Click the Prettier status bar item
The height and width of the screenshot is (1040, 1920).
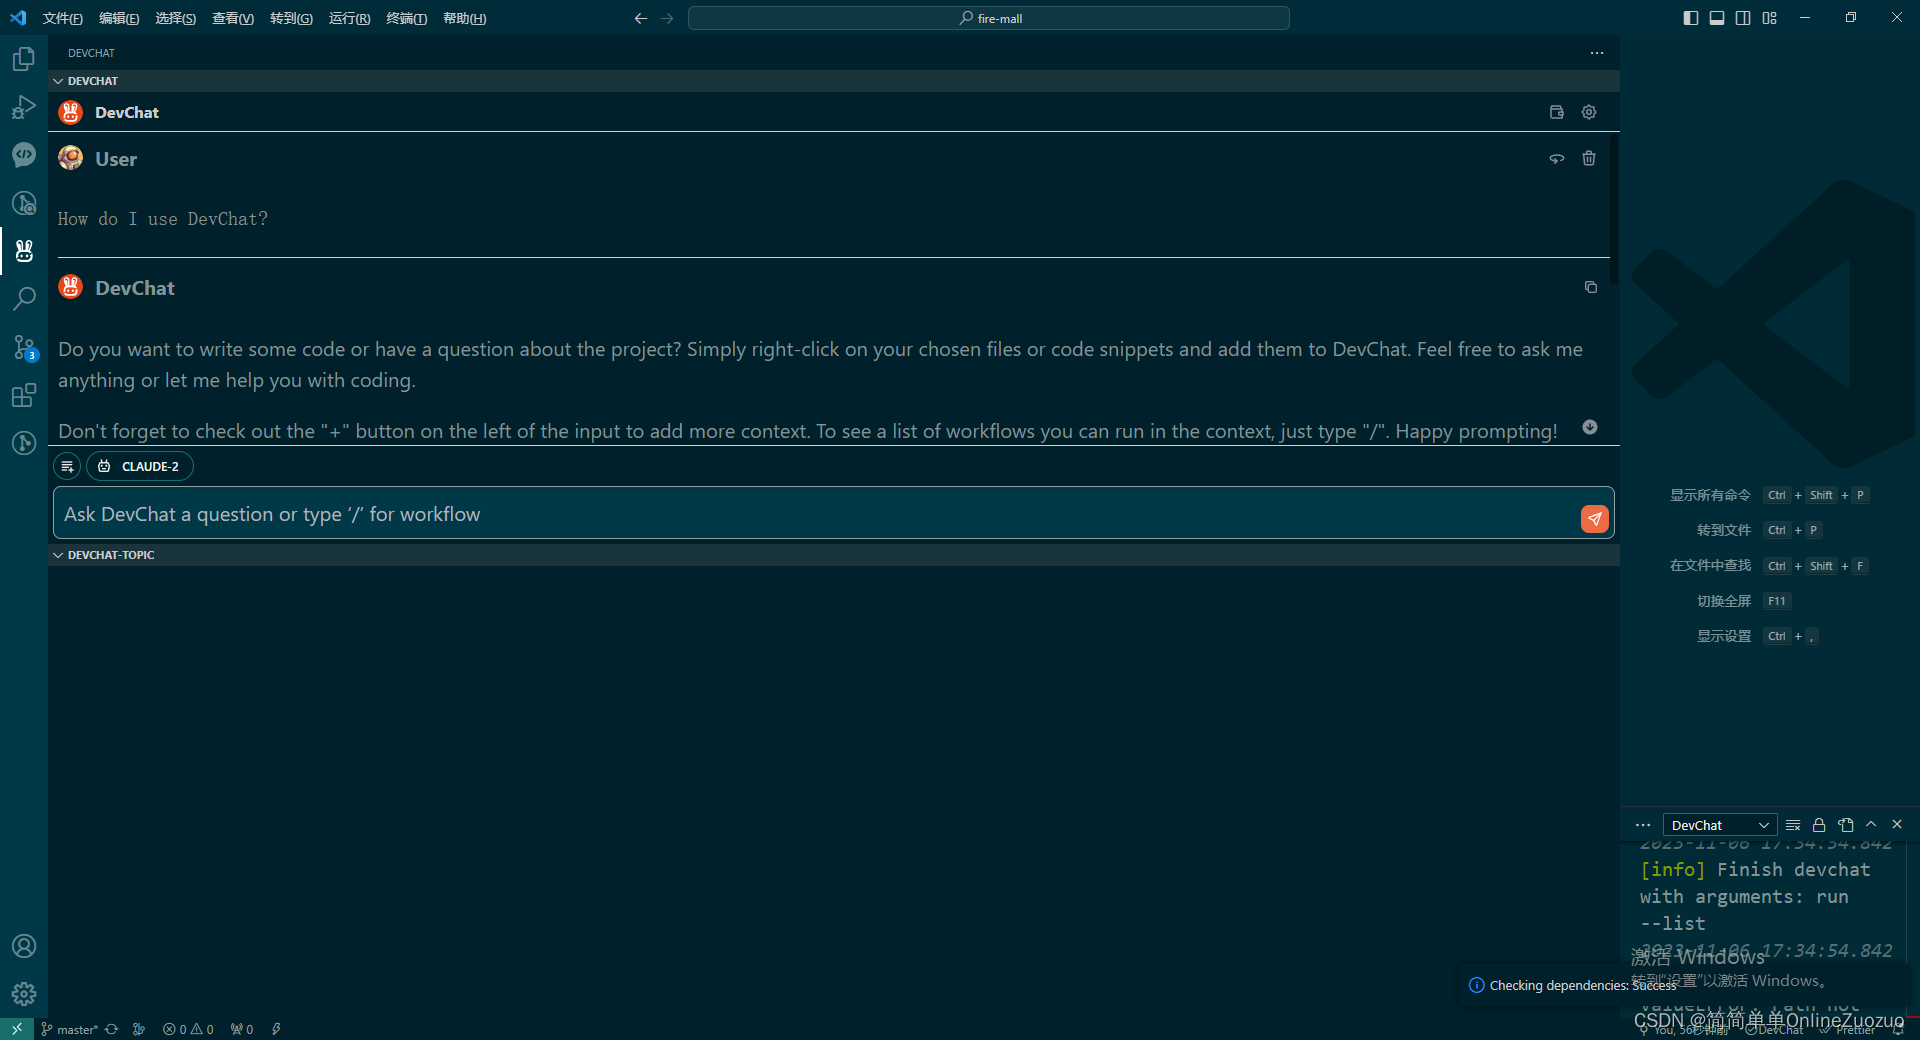pyautogui.click(x=1848, y=1030)
